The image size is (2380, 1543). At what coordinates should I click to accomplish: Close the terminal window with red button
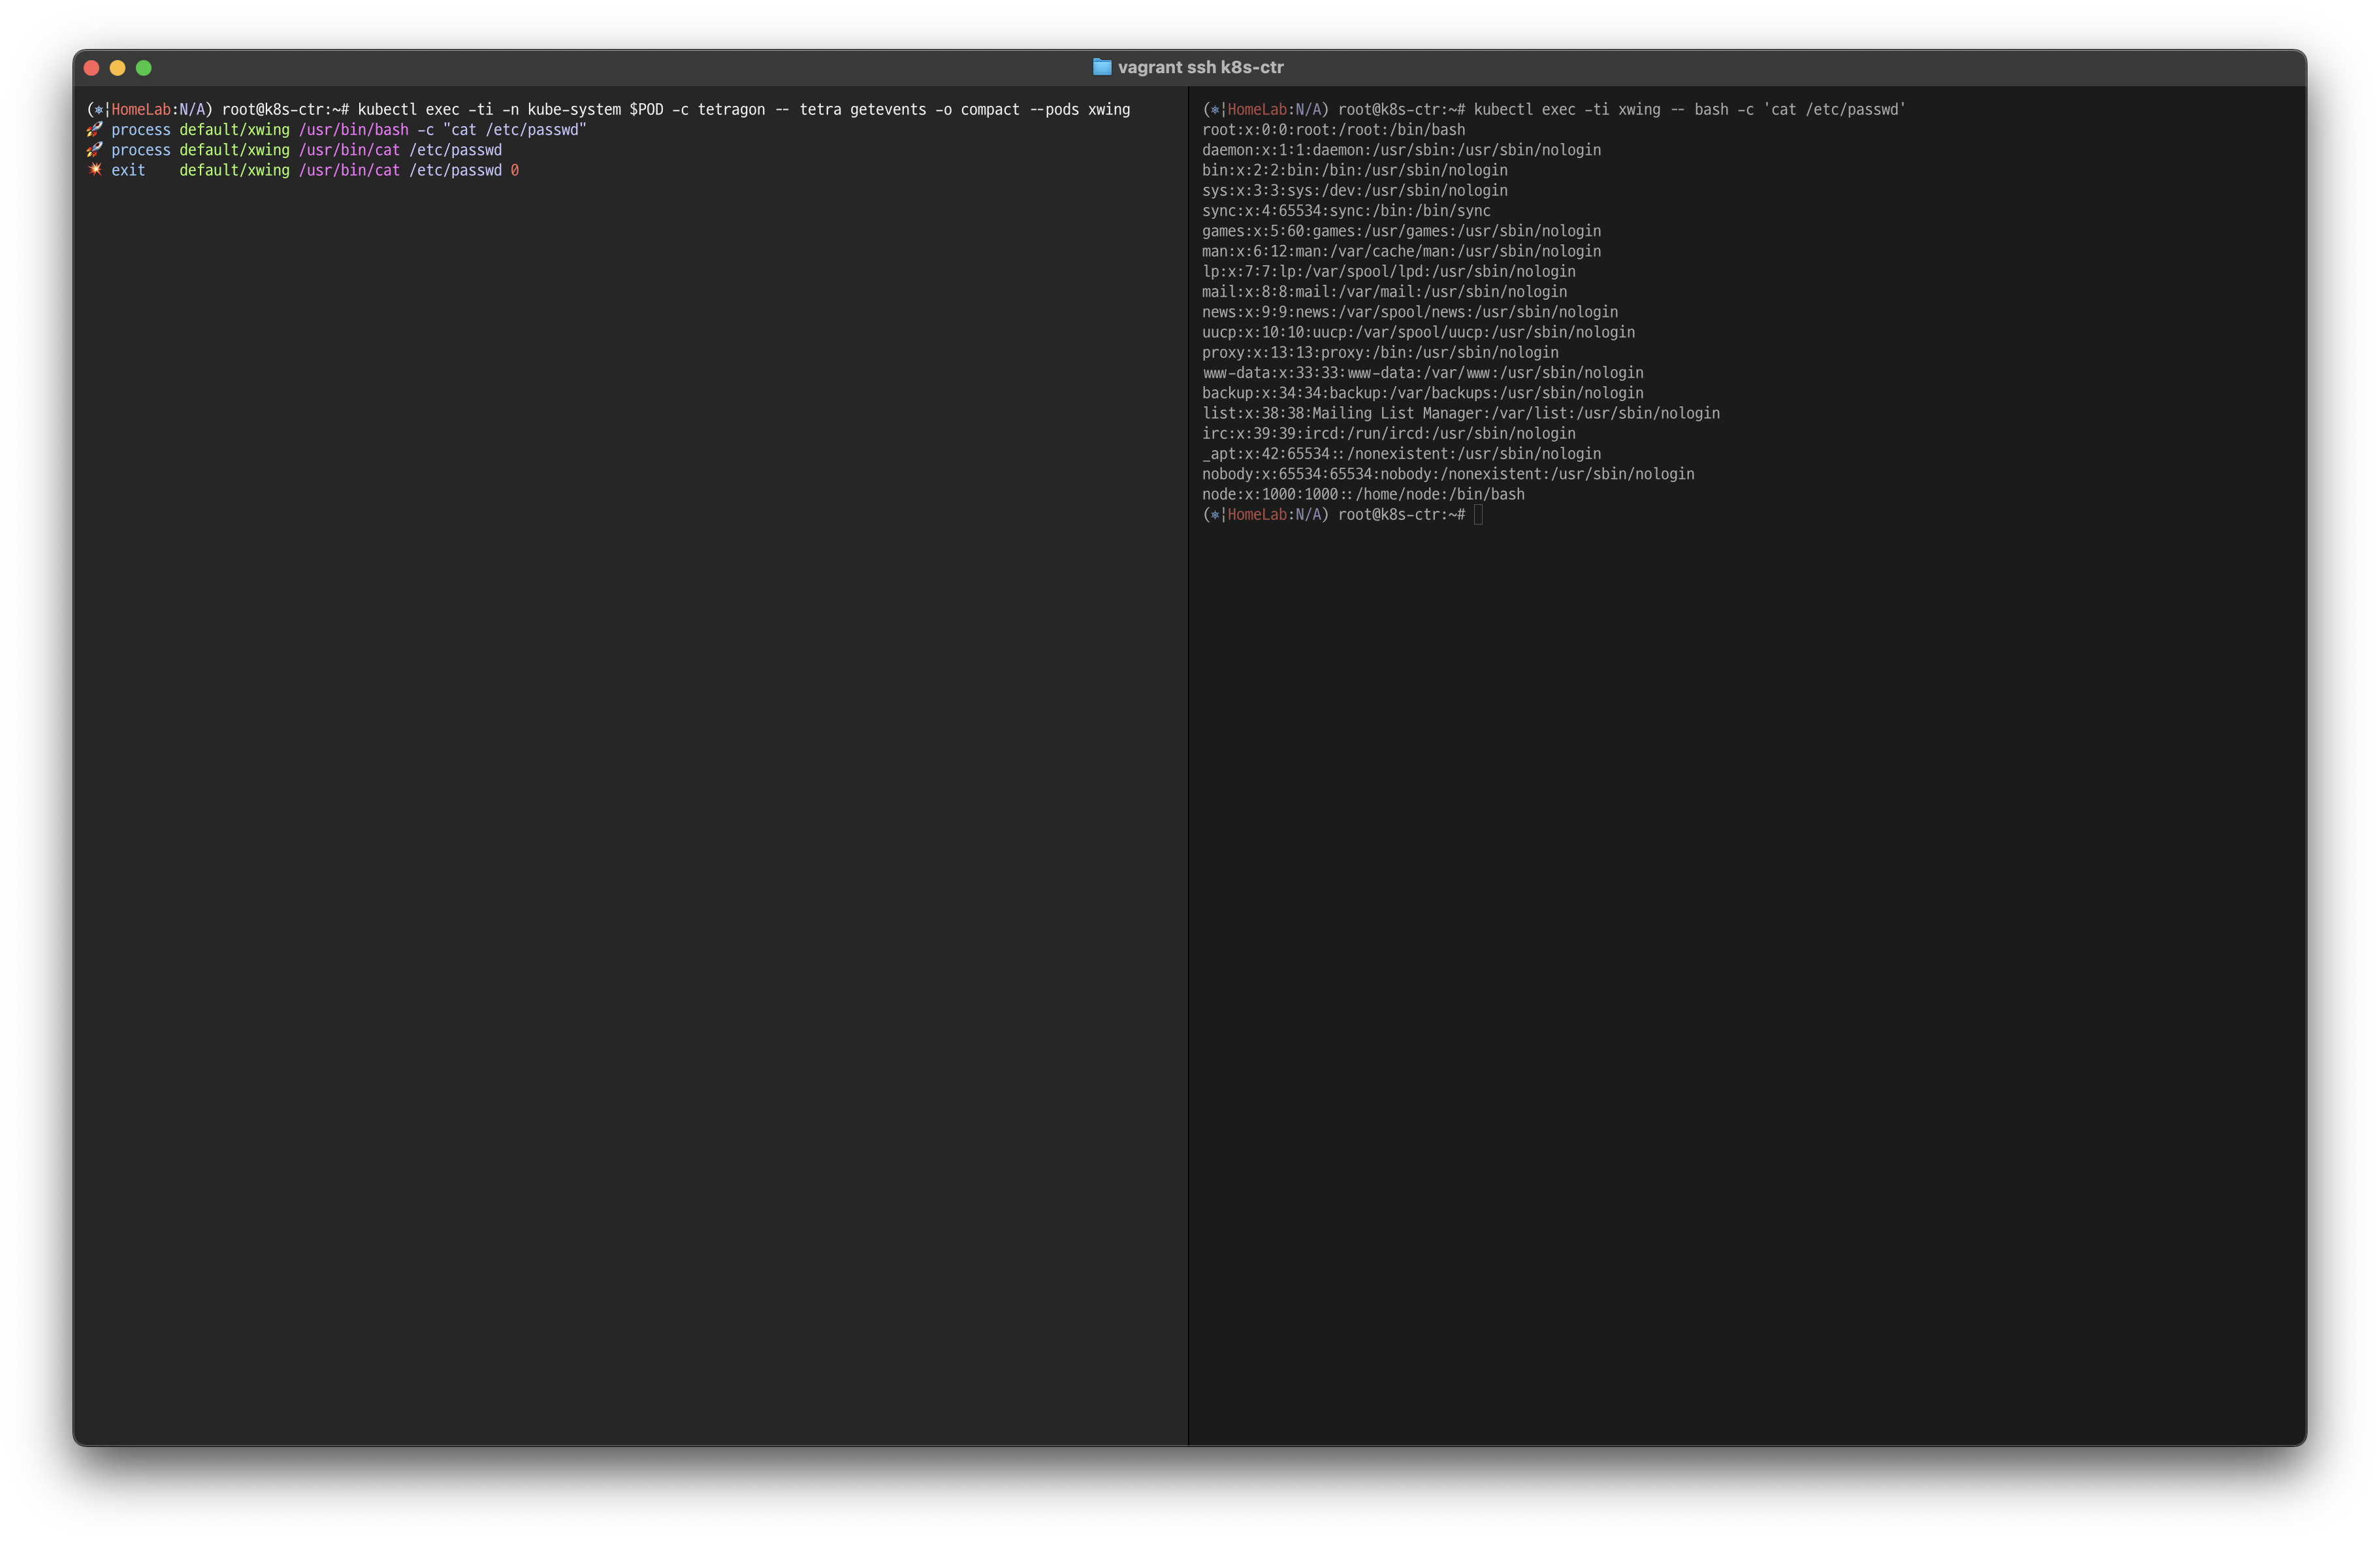92,68
